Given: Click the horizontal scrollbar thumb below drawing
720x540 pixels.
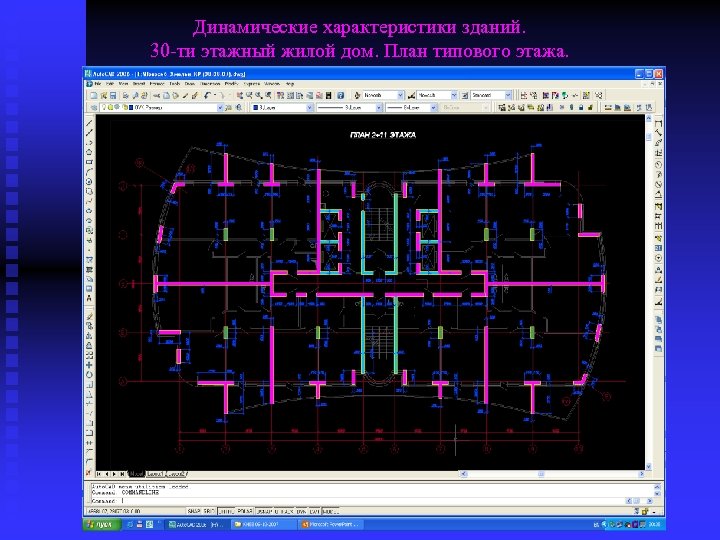Looking at the screenshot, I should (x=541, y=474).
